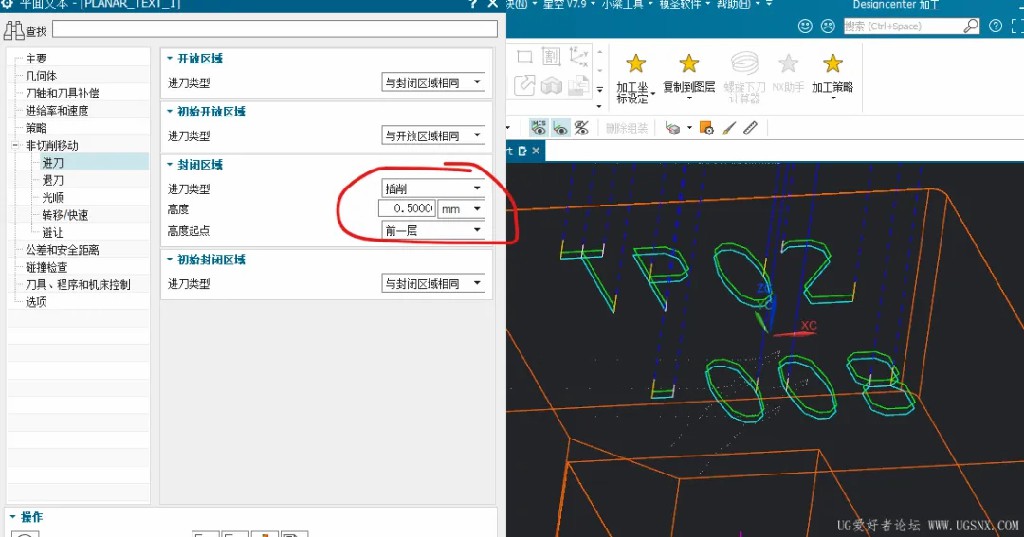Screen dimensions: 1024x537
Task: Open closed-area 进刀类型 dropdown showing 插削
Action: [433, 188]
